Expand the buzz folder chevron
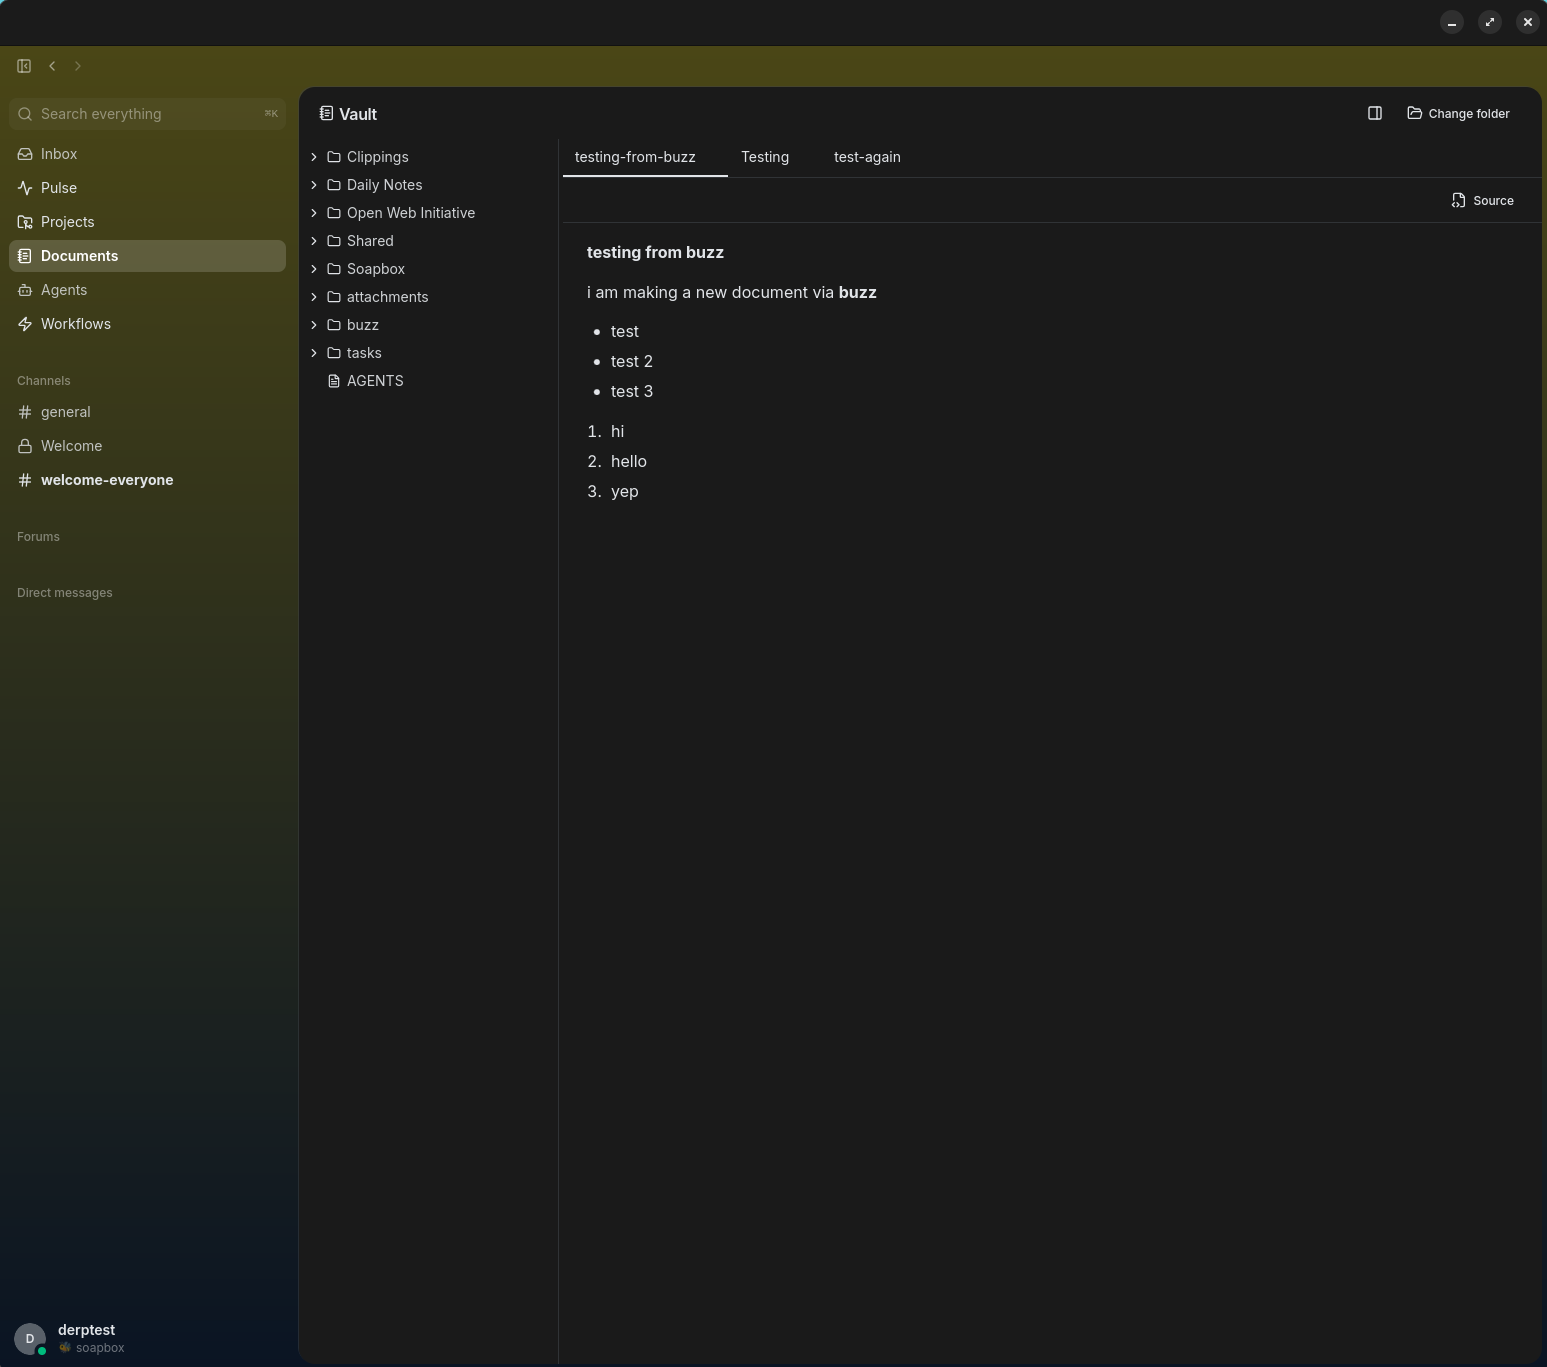1547x1367 pixels. 314,325
